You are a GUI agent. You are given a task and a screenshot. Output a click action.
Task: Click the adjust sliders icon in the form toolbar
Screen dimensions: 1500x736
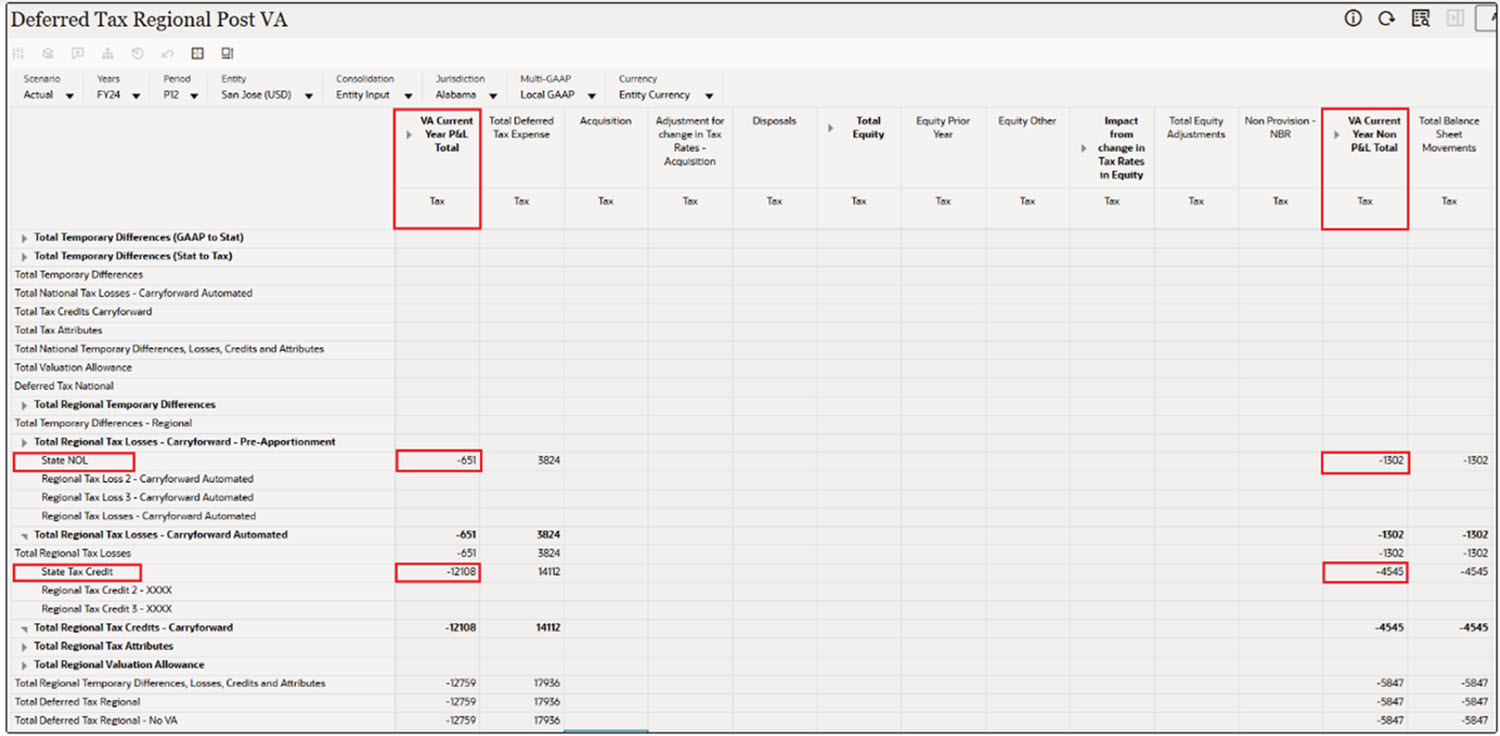18,54
